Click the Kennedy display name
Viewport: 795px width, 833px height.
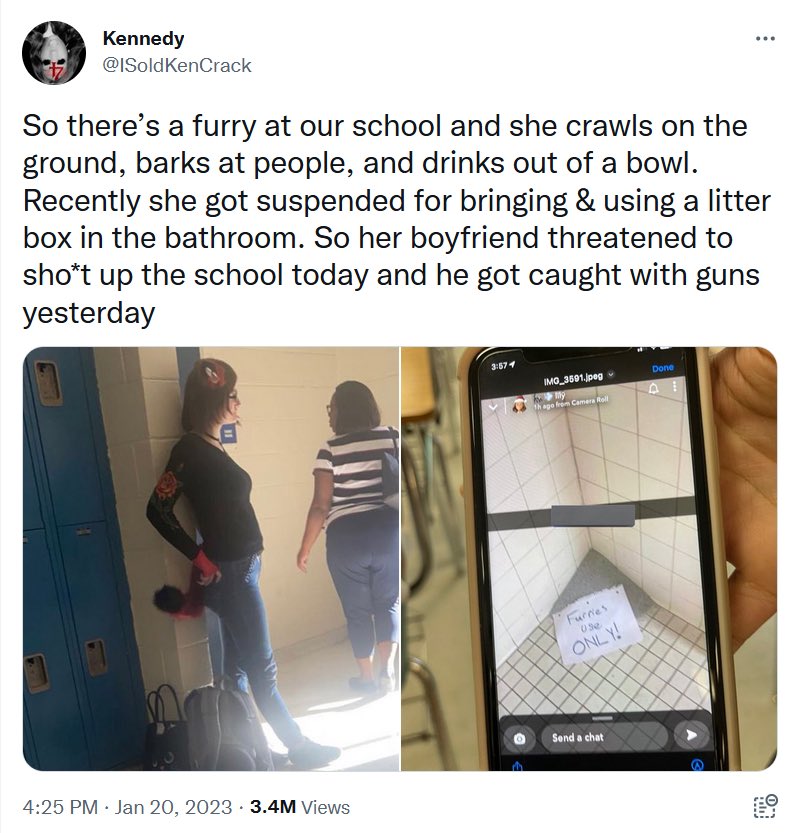[x=143, y=38]
